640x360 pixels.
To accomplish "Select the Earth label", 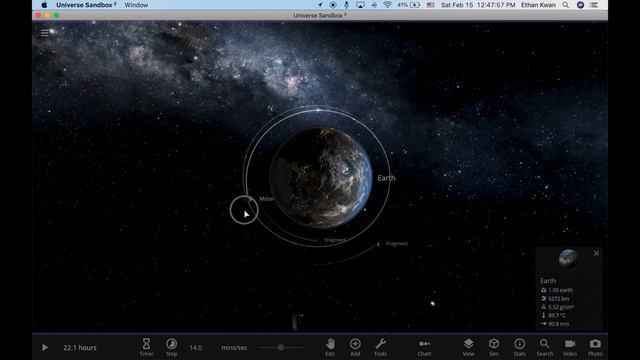I will coord(386,178).
